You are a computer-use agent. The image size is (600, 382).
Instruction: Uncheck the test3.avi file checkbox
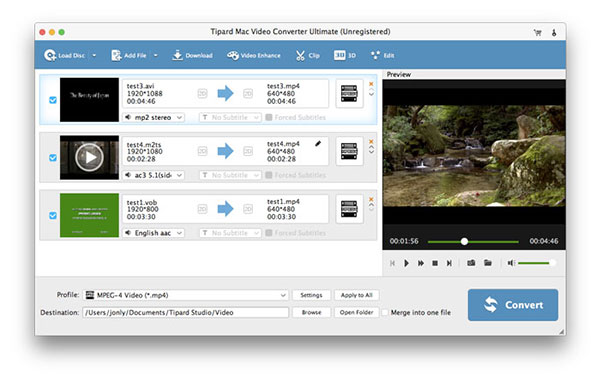(x=53, y=100)
